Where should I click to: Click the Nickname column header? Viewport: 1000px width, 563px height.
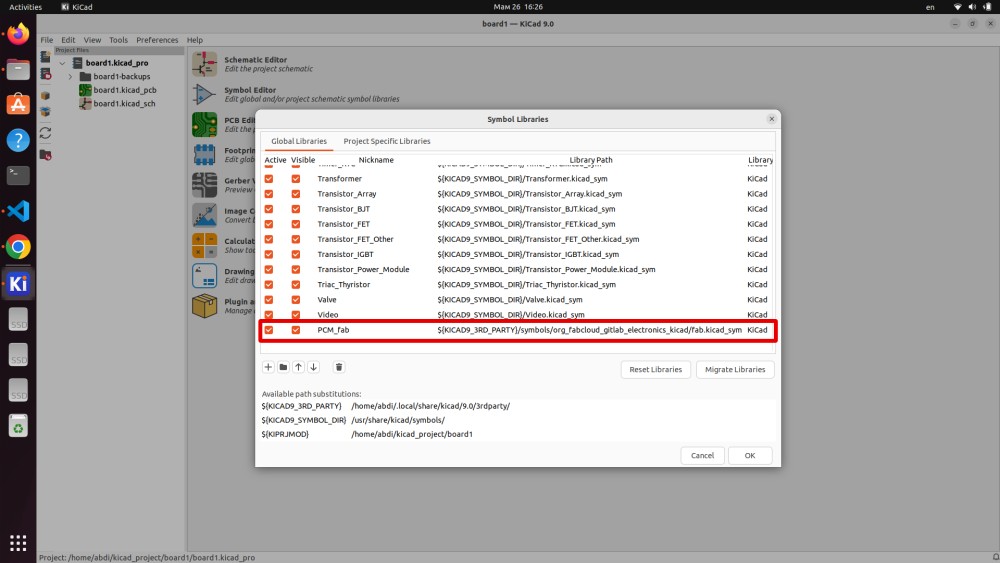click(376, 160)
